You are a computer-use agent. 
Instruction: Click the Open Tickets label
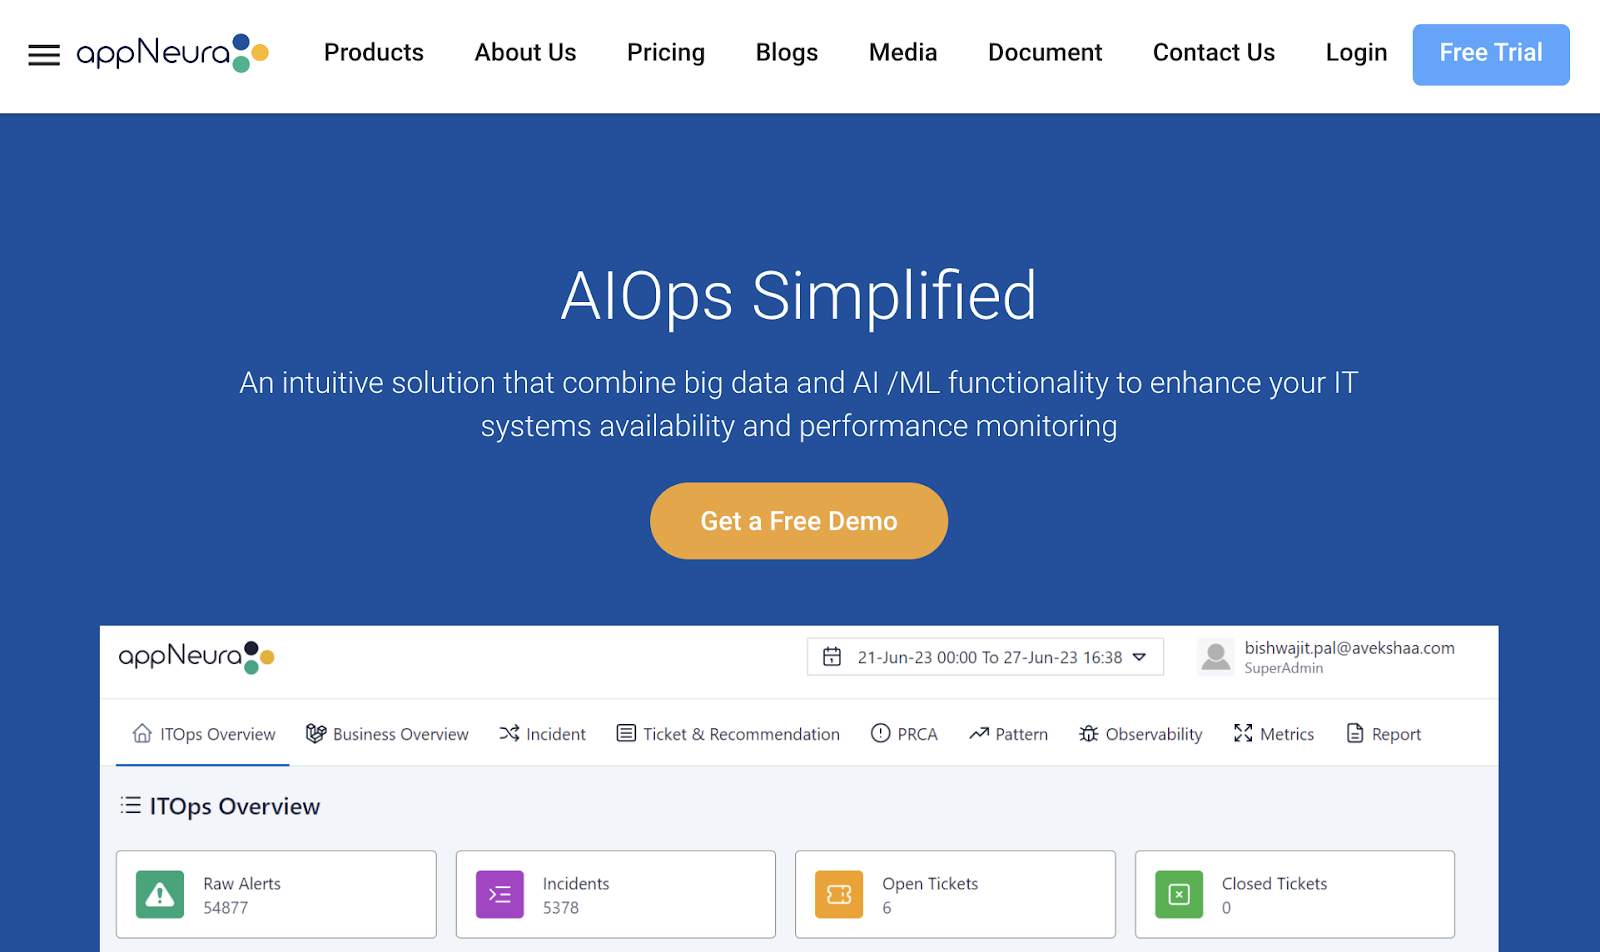coord(930,884)
